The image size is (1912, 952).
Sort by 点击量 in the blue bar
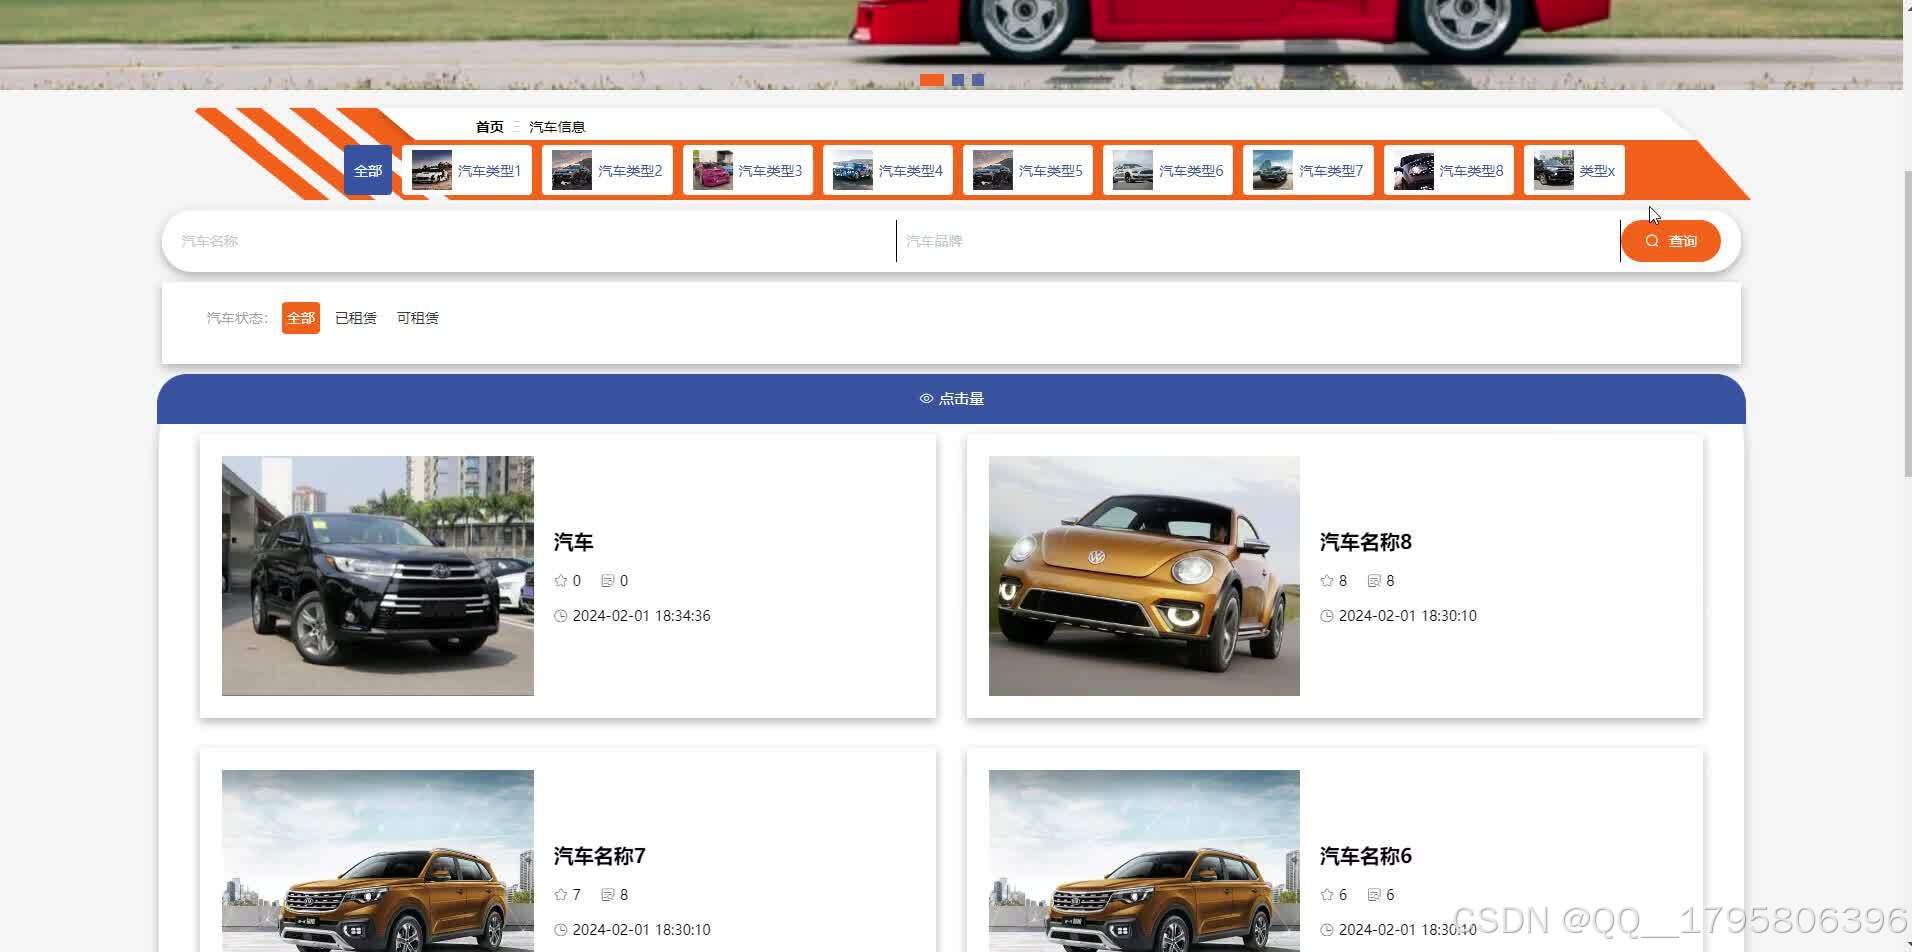click(951, 399)
